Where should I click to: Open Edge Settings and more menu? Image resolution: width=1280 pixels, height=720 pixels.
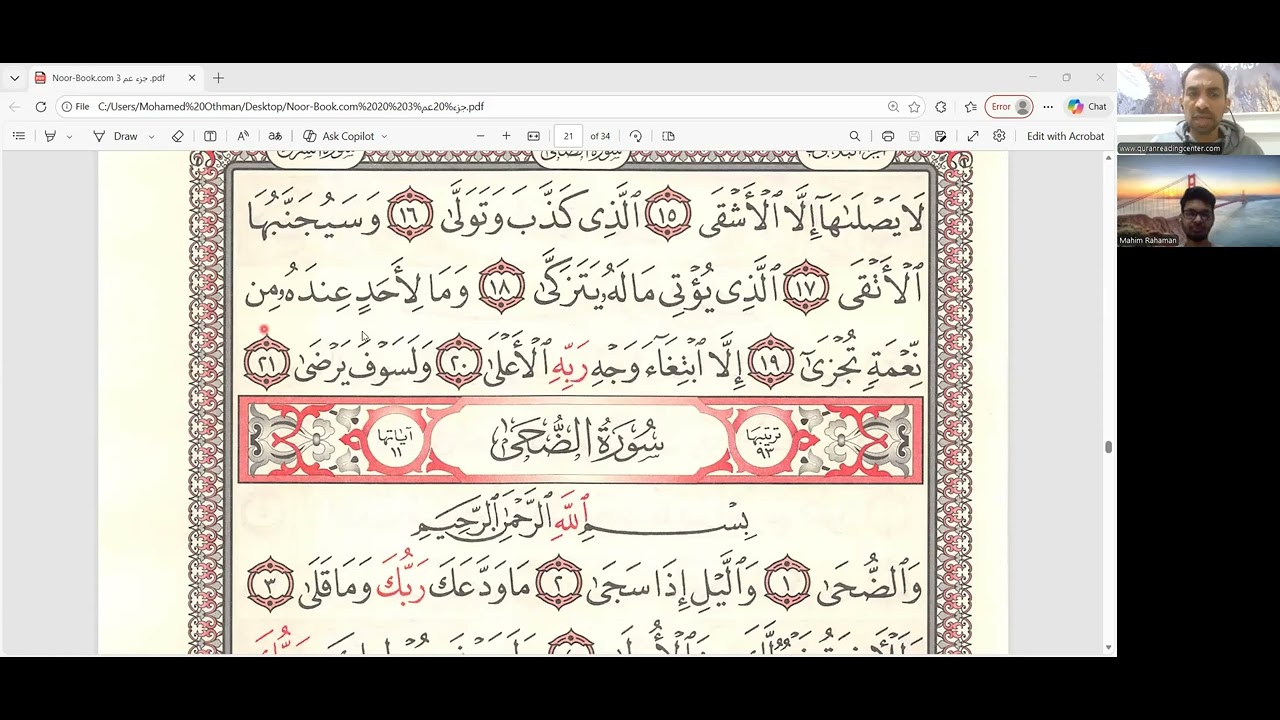point(1048,106)
